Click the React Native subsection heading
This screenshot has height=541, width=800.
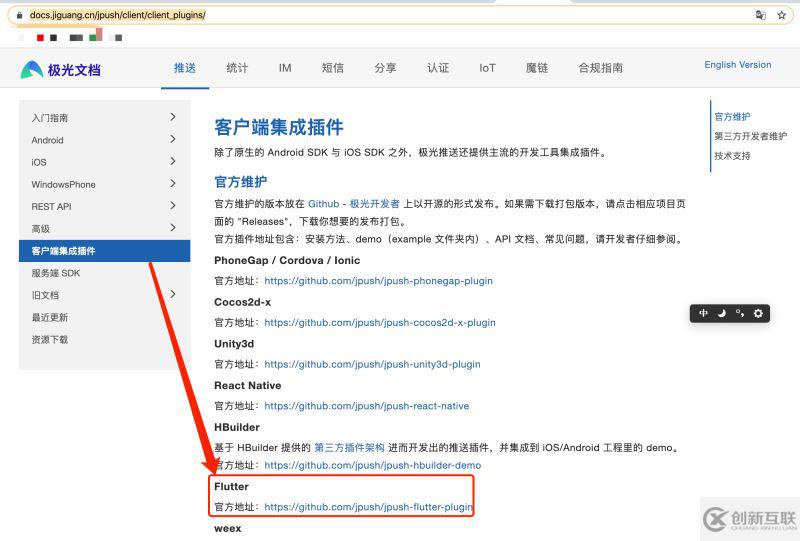click(248, 386)
